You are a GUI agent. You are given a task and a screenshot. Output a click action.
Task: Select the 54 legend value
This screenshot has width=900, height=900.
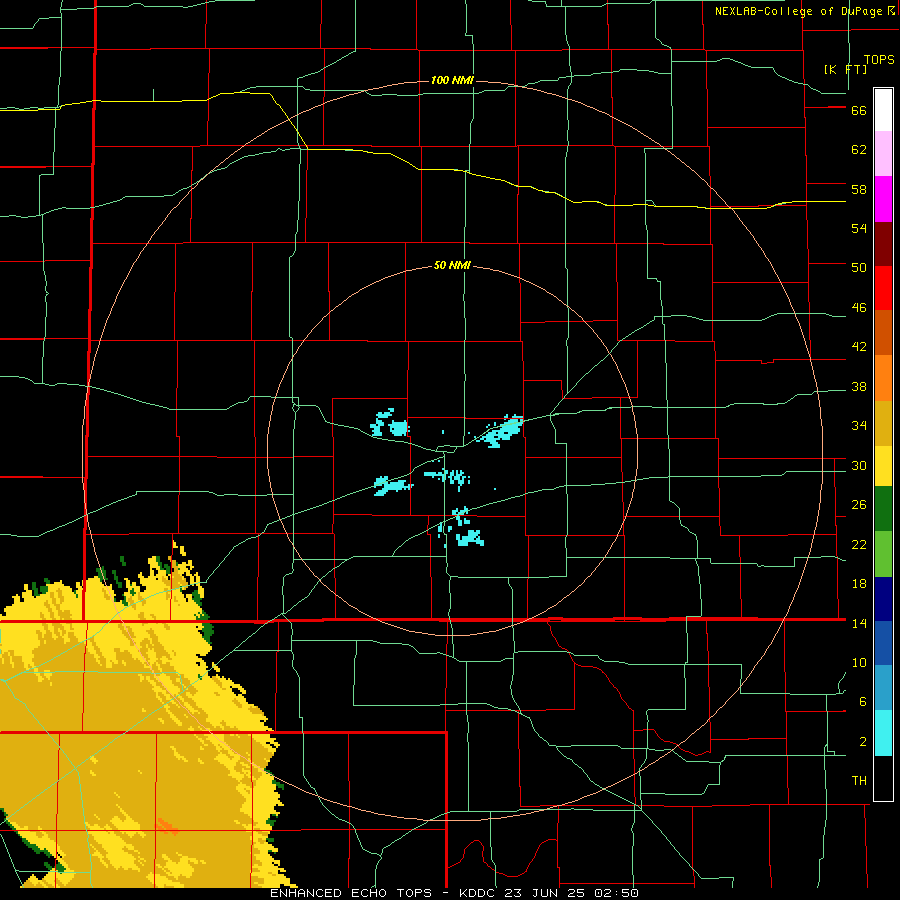tap(859, 228)
